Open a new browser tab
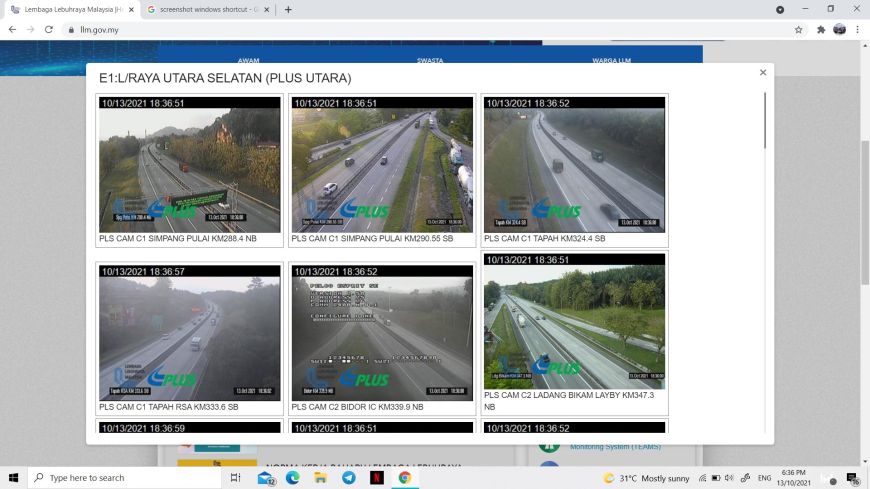Image resolution: width=870 pixels, height=489 pixels. [288, 9]
